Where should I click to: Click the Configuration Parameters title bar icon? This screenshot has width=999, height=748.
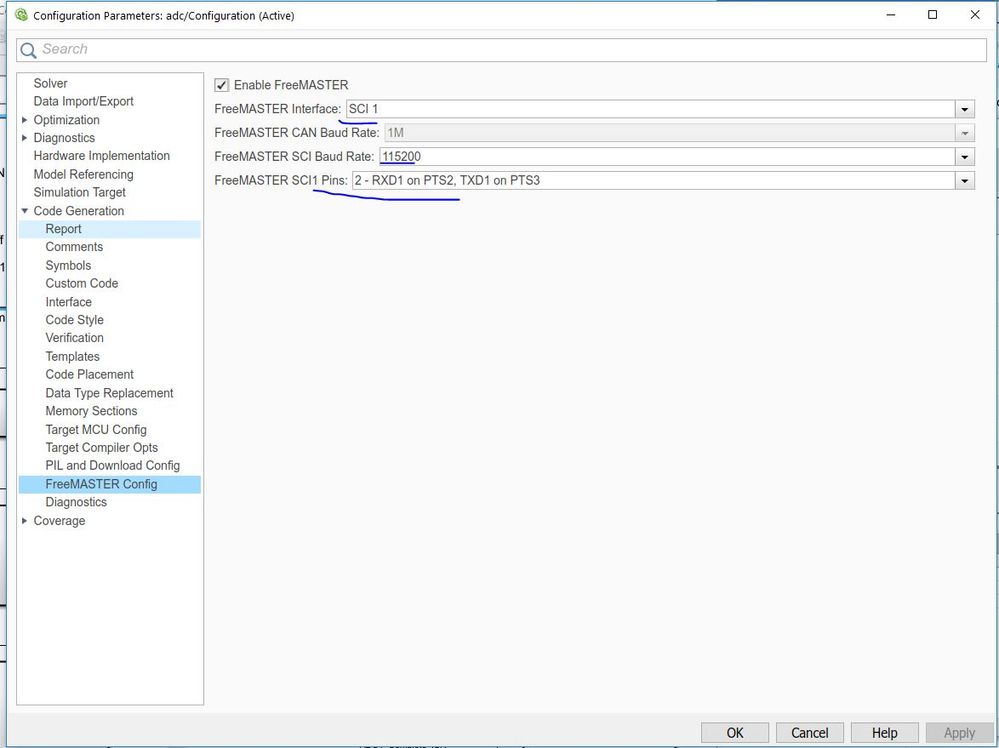(21, 15)
